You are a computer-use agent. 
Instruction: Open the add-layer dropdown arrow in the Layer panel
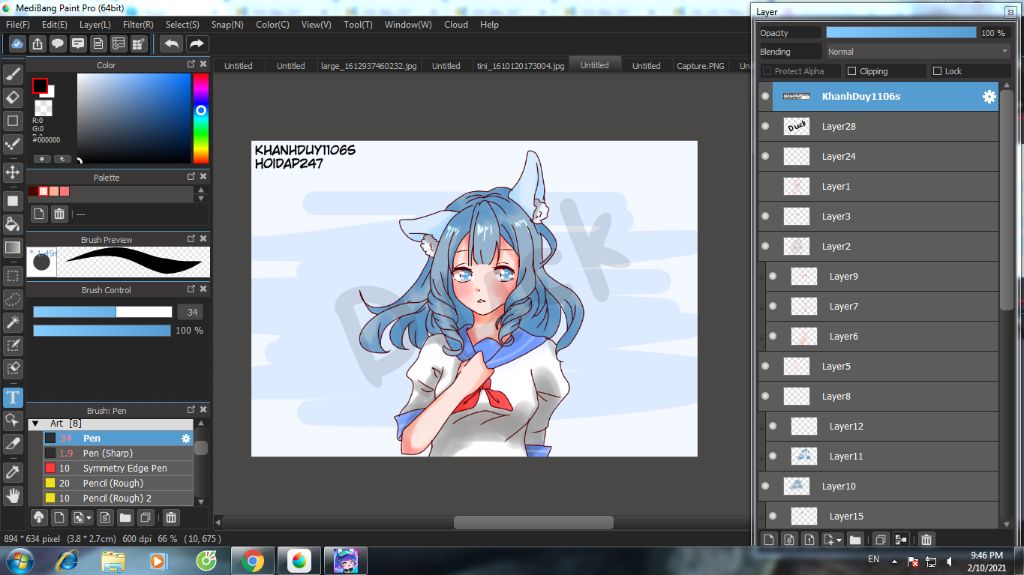coord(839,540)
